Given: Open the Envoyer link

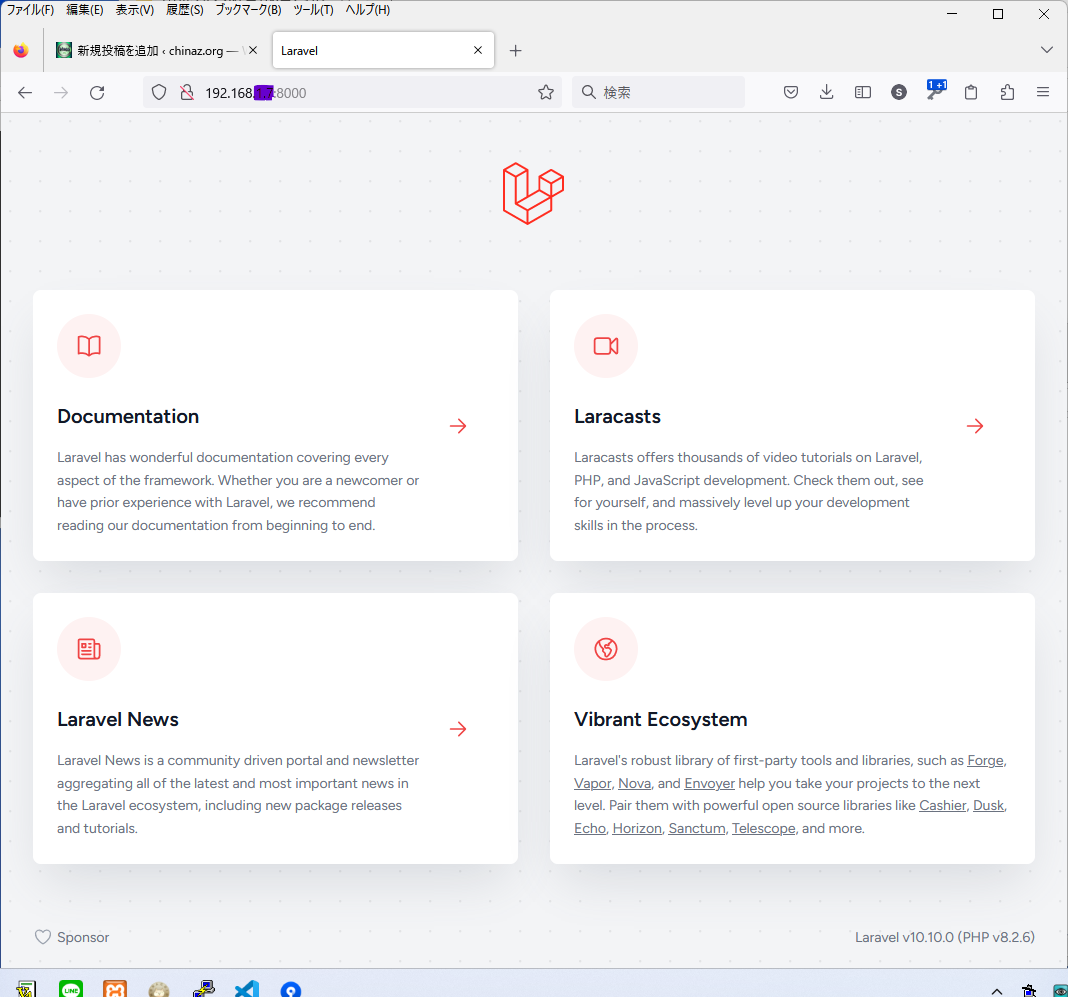Looking at the screenshot, I should [710, 784].
